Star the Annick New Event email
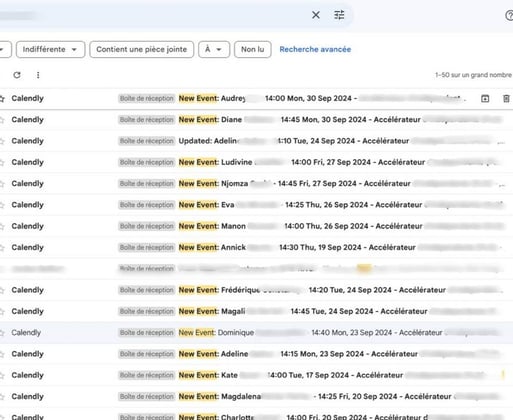 tap(2, 248)
